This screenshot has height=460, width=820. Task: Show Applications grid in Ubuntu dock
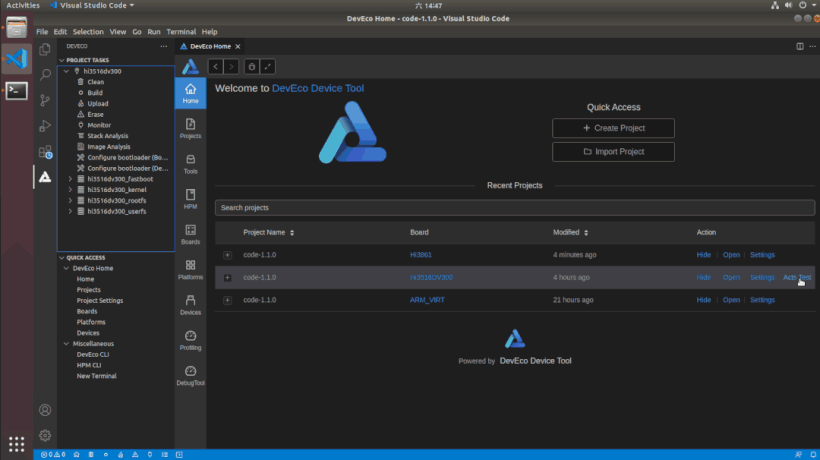tap(17, 444)
